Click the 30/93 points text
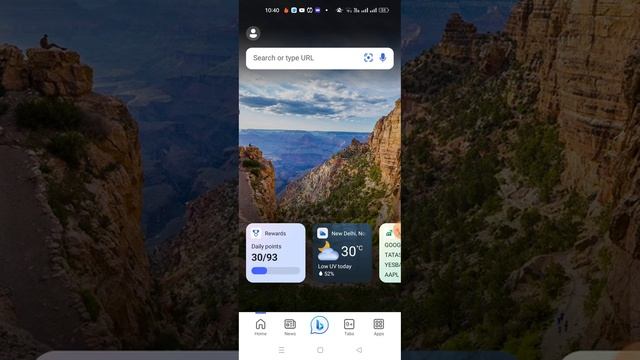 click(x=264, y=258)
